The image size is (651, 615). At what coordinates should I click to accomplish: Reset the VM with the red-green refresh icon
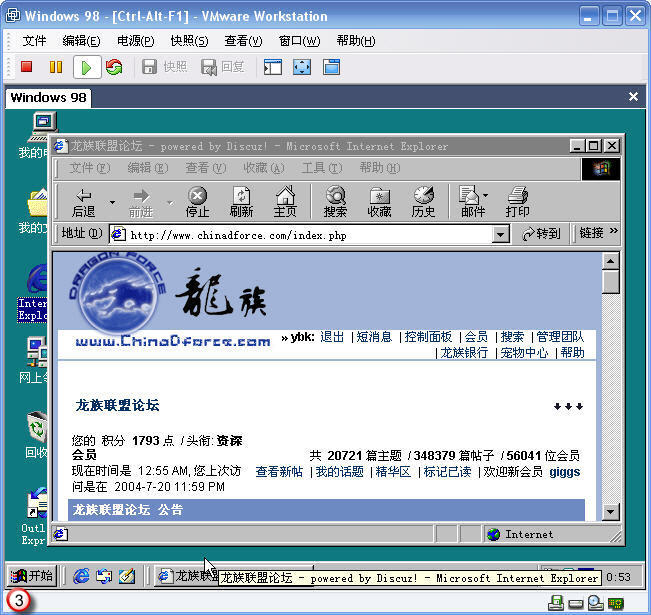[114, 66]
